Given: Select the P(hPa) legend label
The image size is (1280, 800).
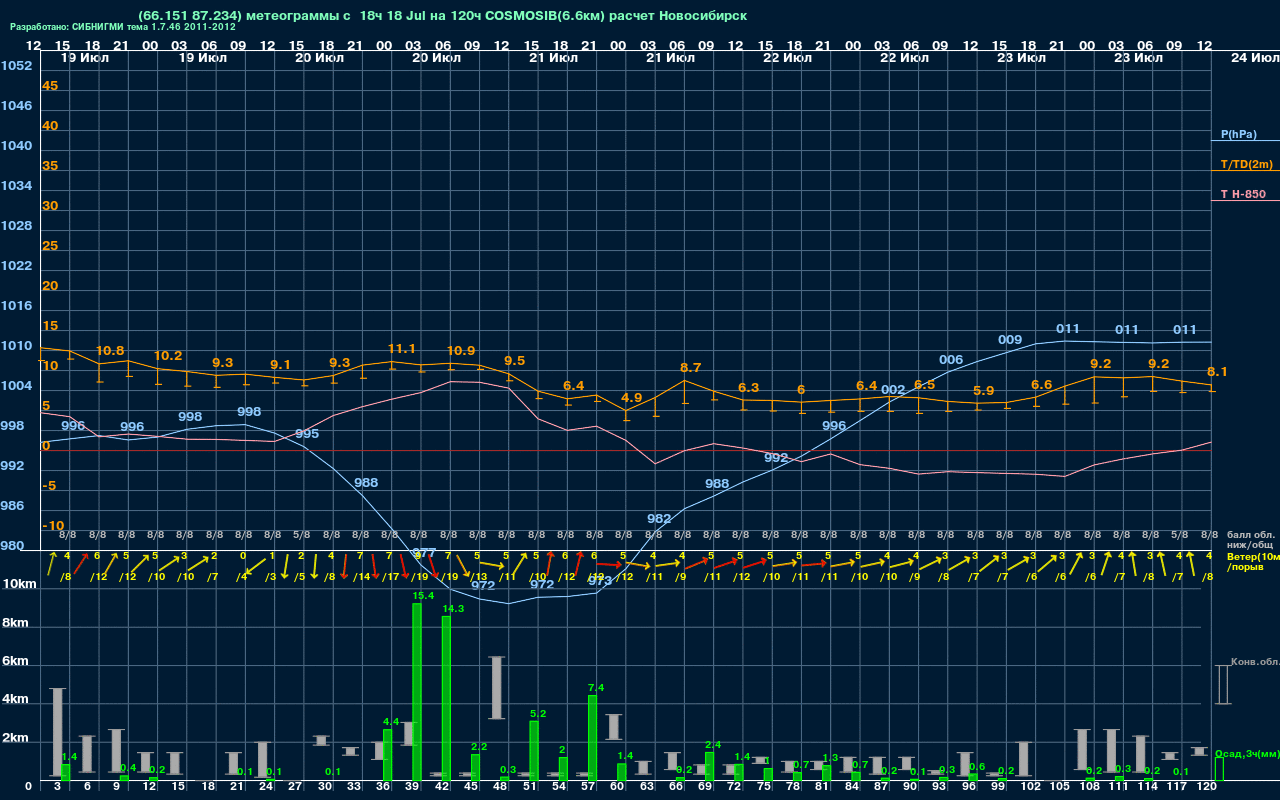Looking at the screenshot, I should click(1239, 134).
